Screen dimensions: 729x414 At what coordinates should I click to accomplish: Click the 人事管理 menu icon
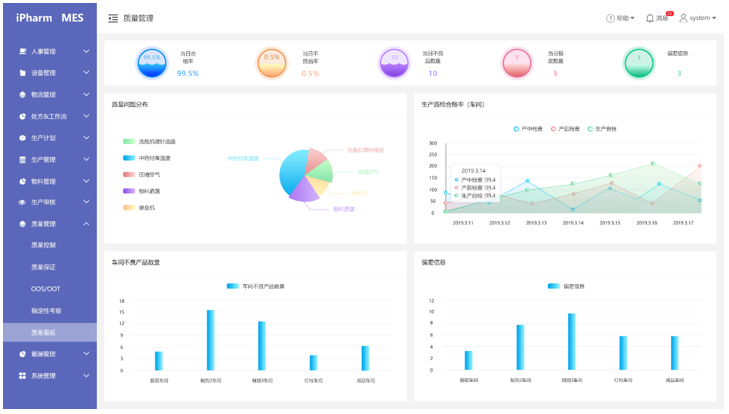tap(22, 51)
